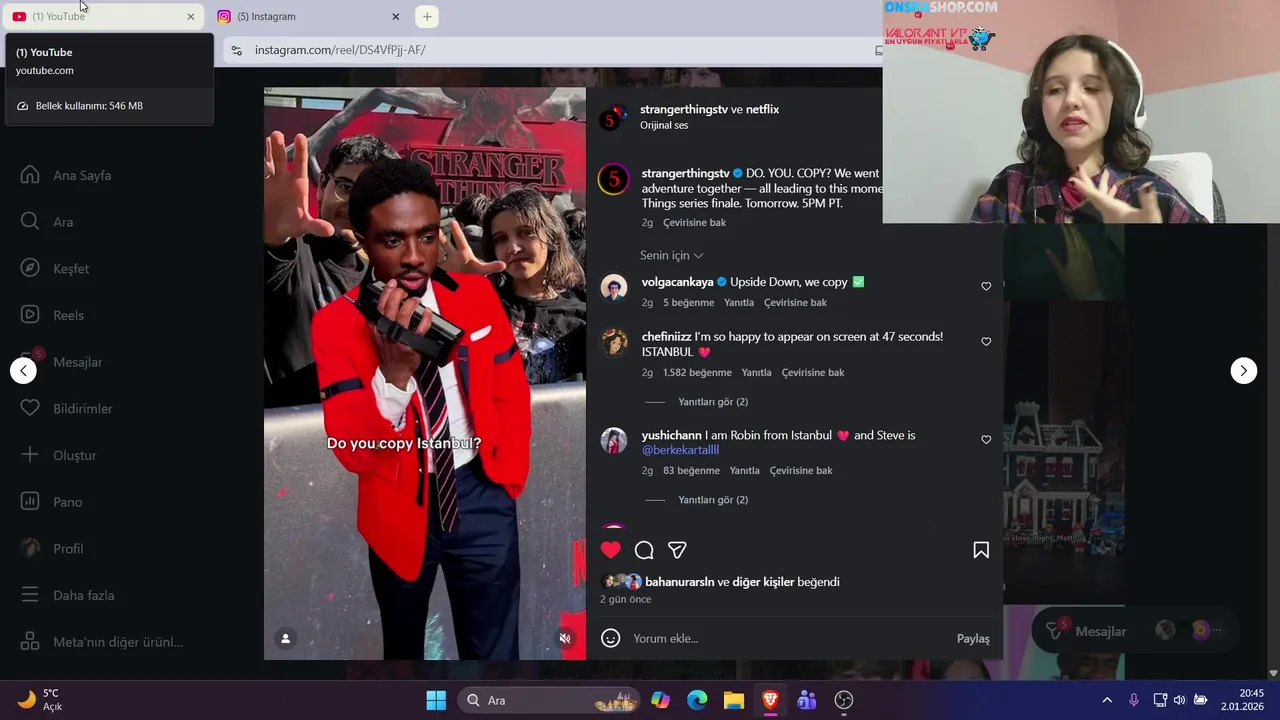Click the Orijinal ses audio link
This screenshot has height=720, width=1280.
click(x=664, y=126)
